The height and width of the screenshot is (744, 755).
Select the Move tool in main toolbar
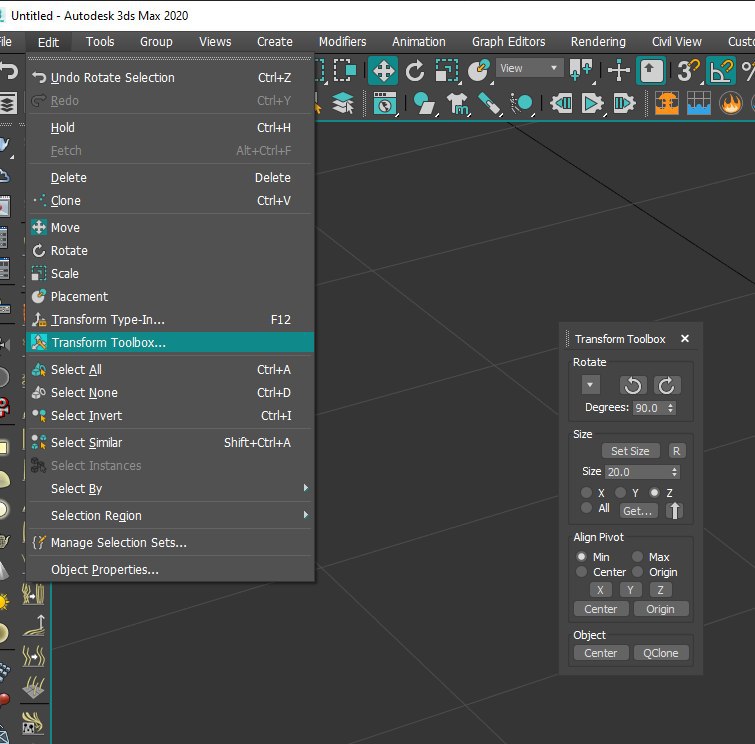click(383, 71)
